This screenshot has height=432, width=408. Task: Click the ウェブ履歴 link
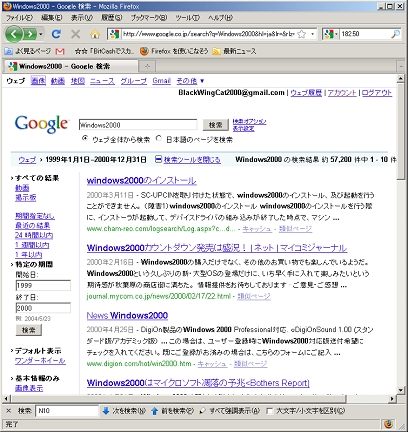click(x=306, y=93)
